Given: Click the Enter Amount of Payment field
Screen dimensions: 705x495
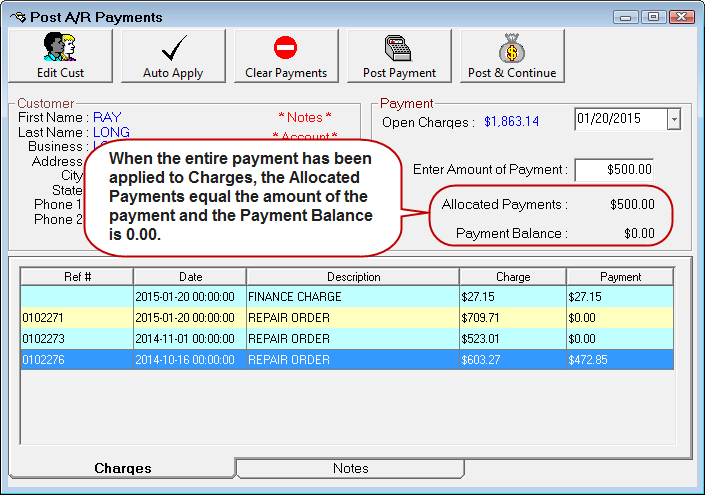Looking at the screenshot, I should click(614, 170).
